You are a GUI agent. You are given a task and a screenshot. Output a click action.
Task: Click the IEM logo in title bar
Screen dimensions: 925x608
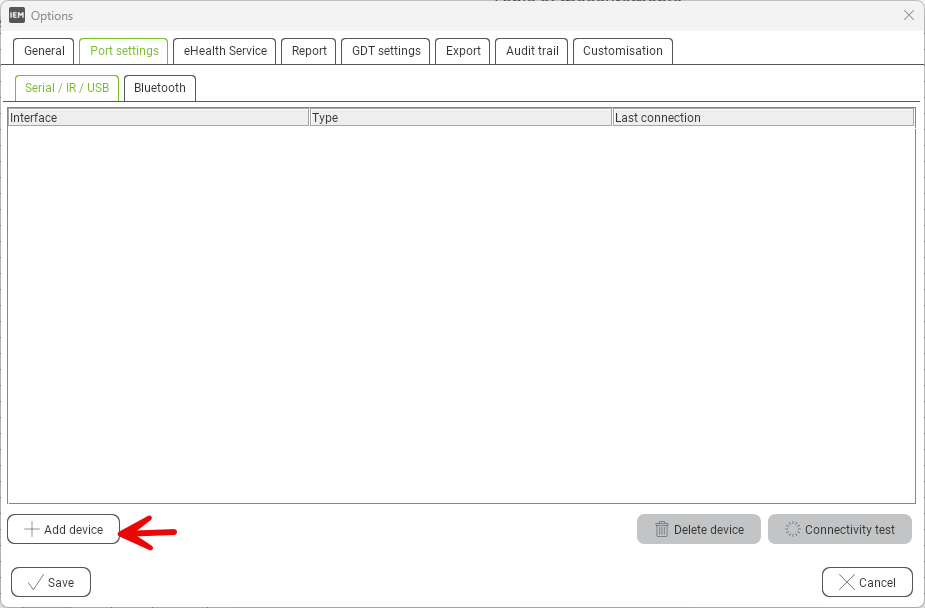pos(17,16)
